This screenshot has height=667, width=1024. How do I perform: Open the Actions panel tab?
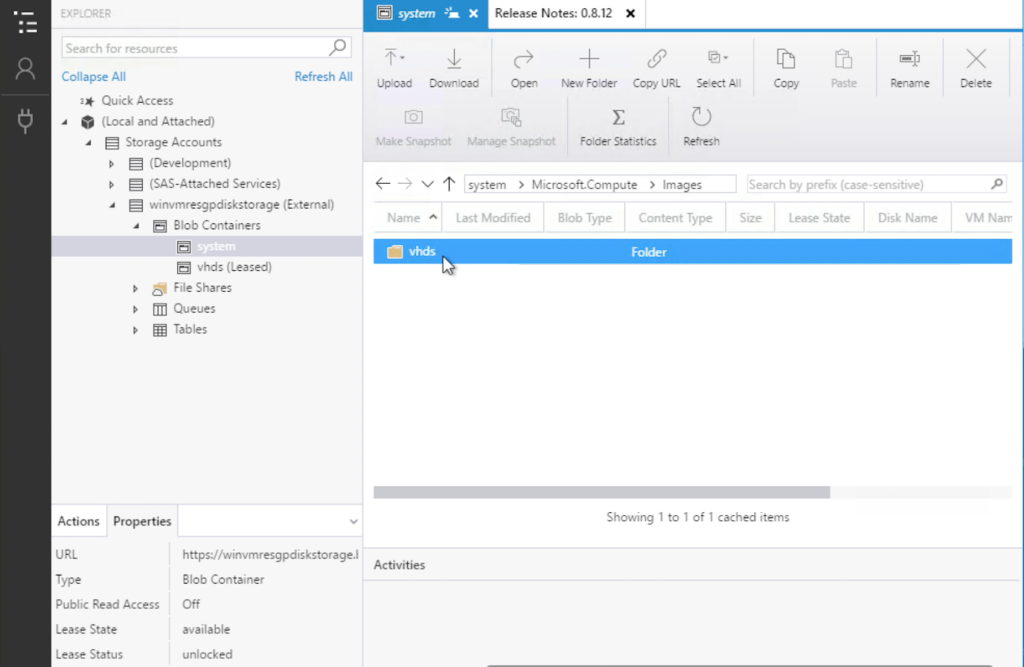(x=78, y=521)
